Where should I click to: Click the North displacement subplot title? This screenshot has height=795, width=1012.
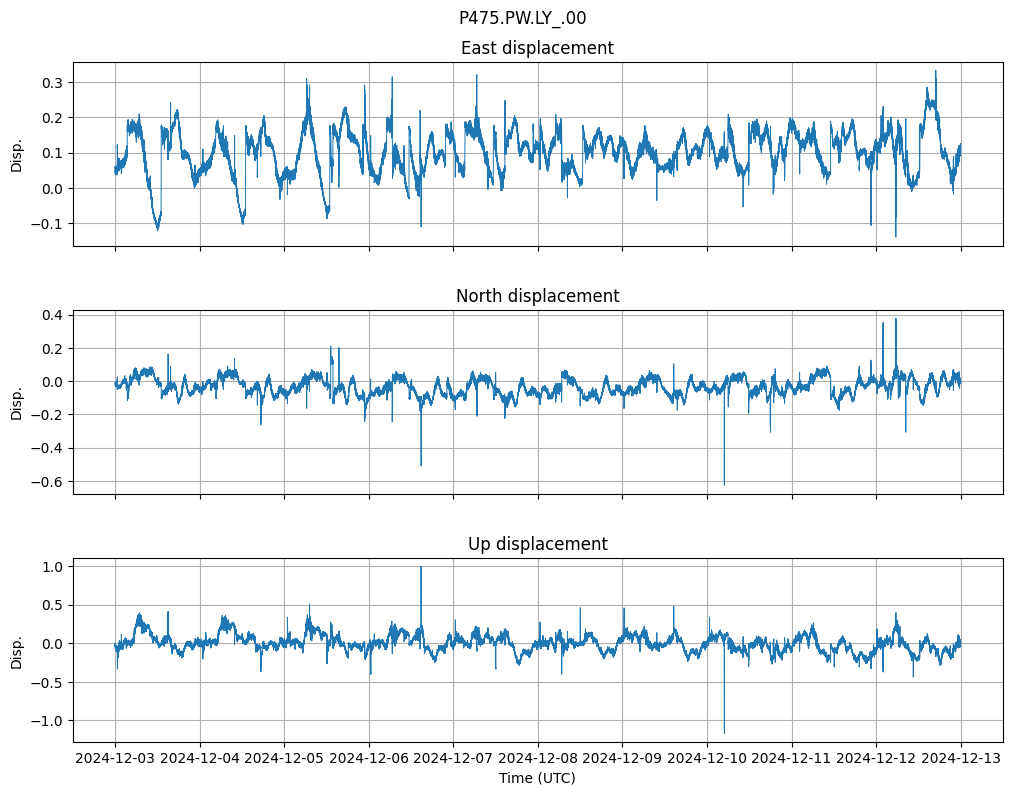point(537,296)
